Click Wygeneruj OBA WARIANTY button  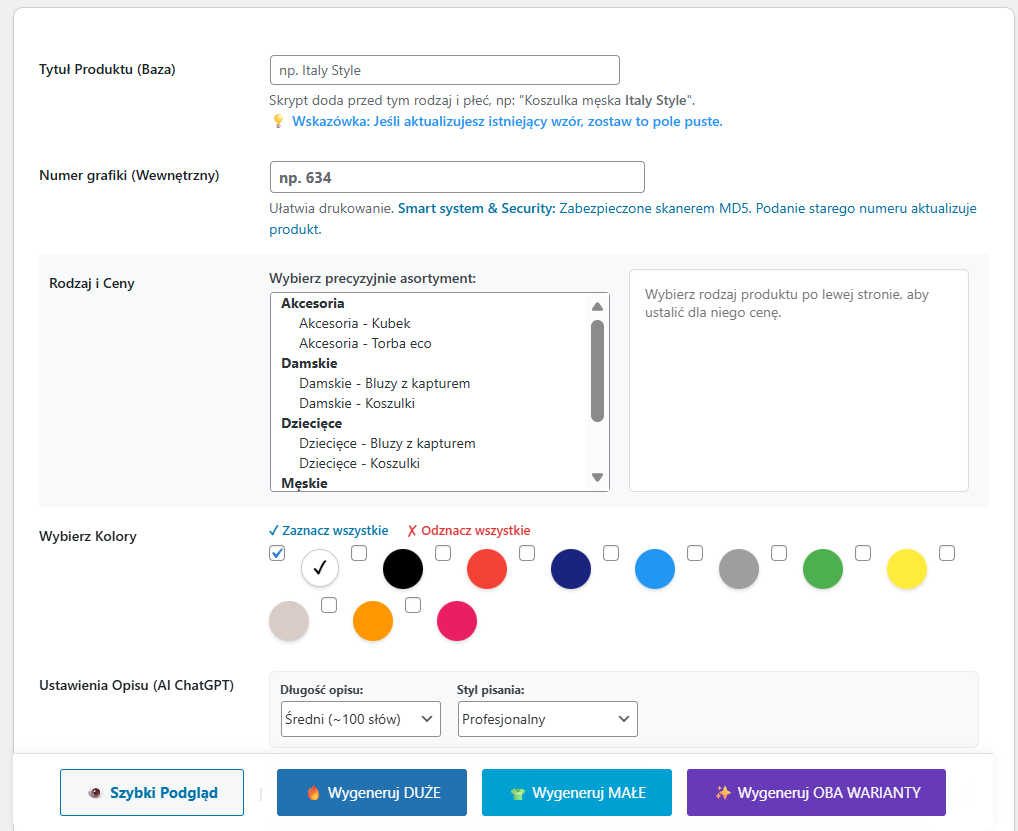(816, 793)
